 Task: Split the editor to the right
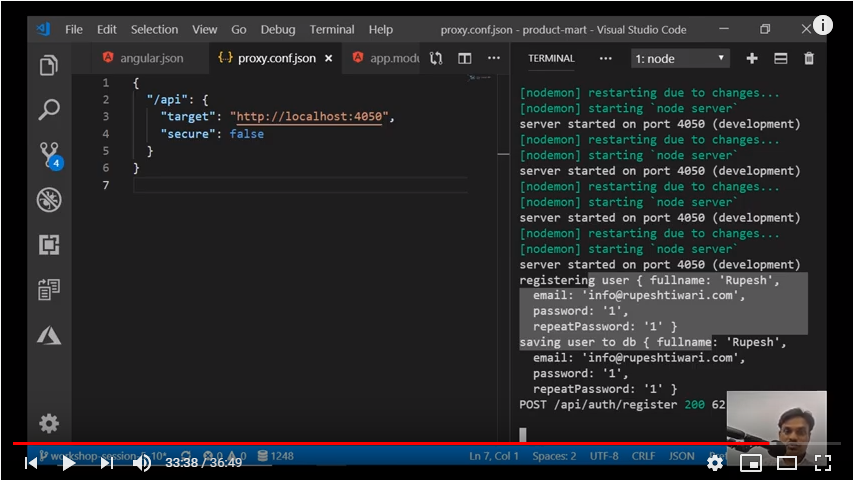465,58
